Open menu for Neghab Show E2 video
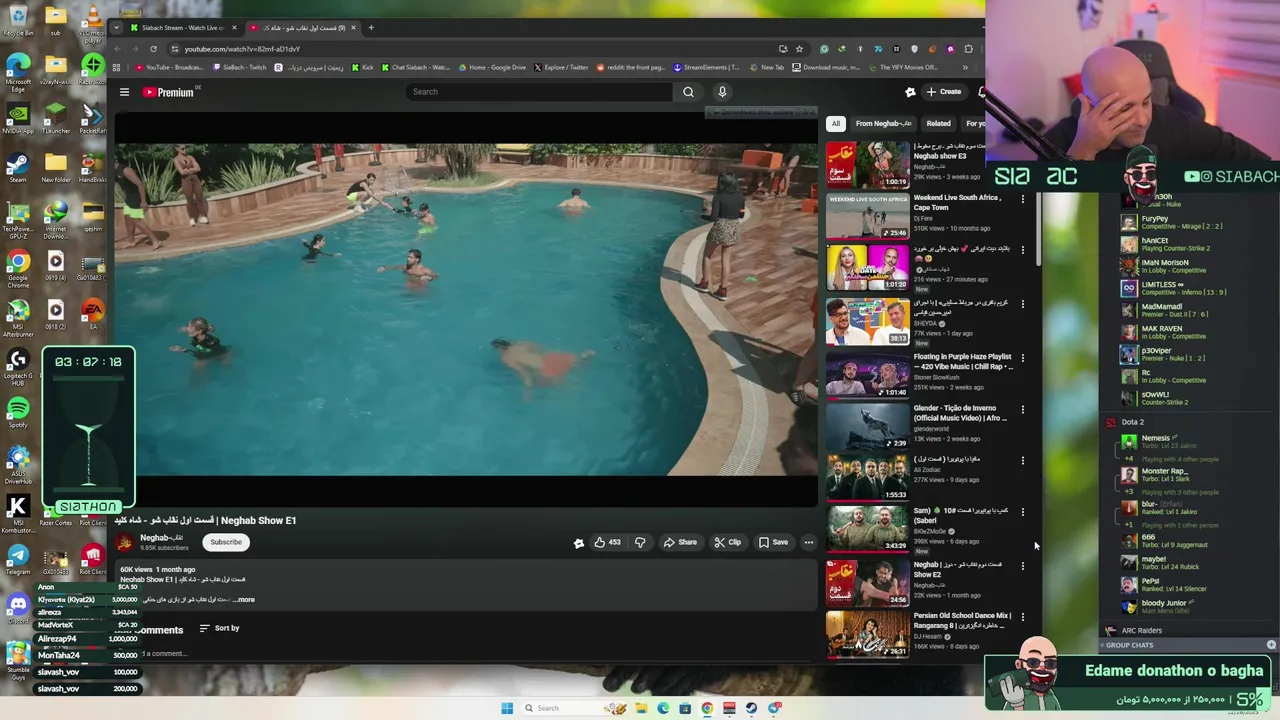Image resolution: width=1280 pixels, height=720 pixels. (1022, 566)
